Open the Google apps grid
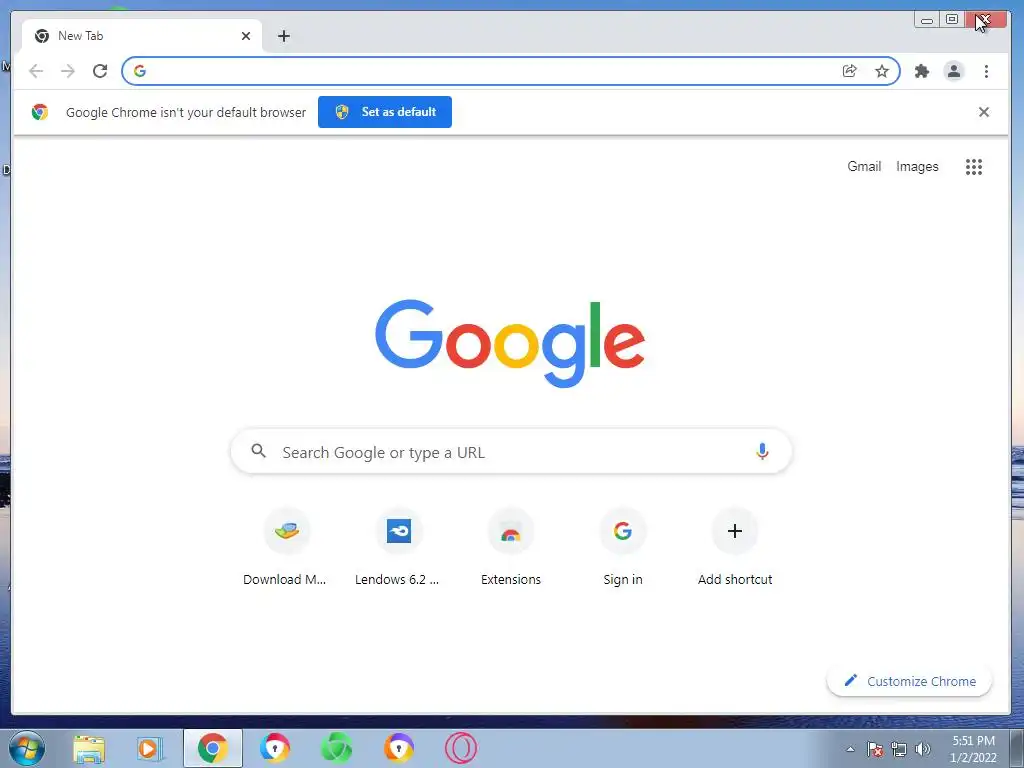The image size is (1024, 768). click(974, 167)
